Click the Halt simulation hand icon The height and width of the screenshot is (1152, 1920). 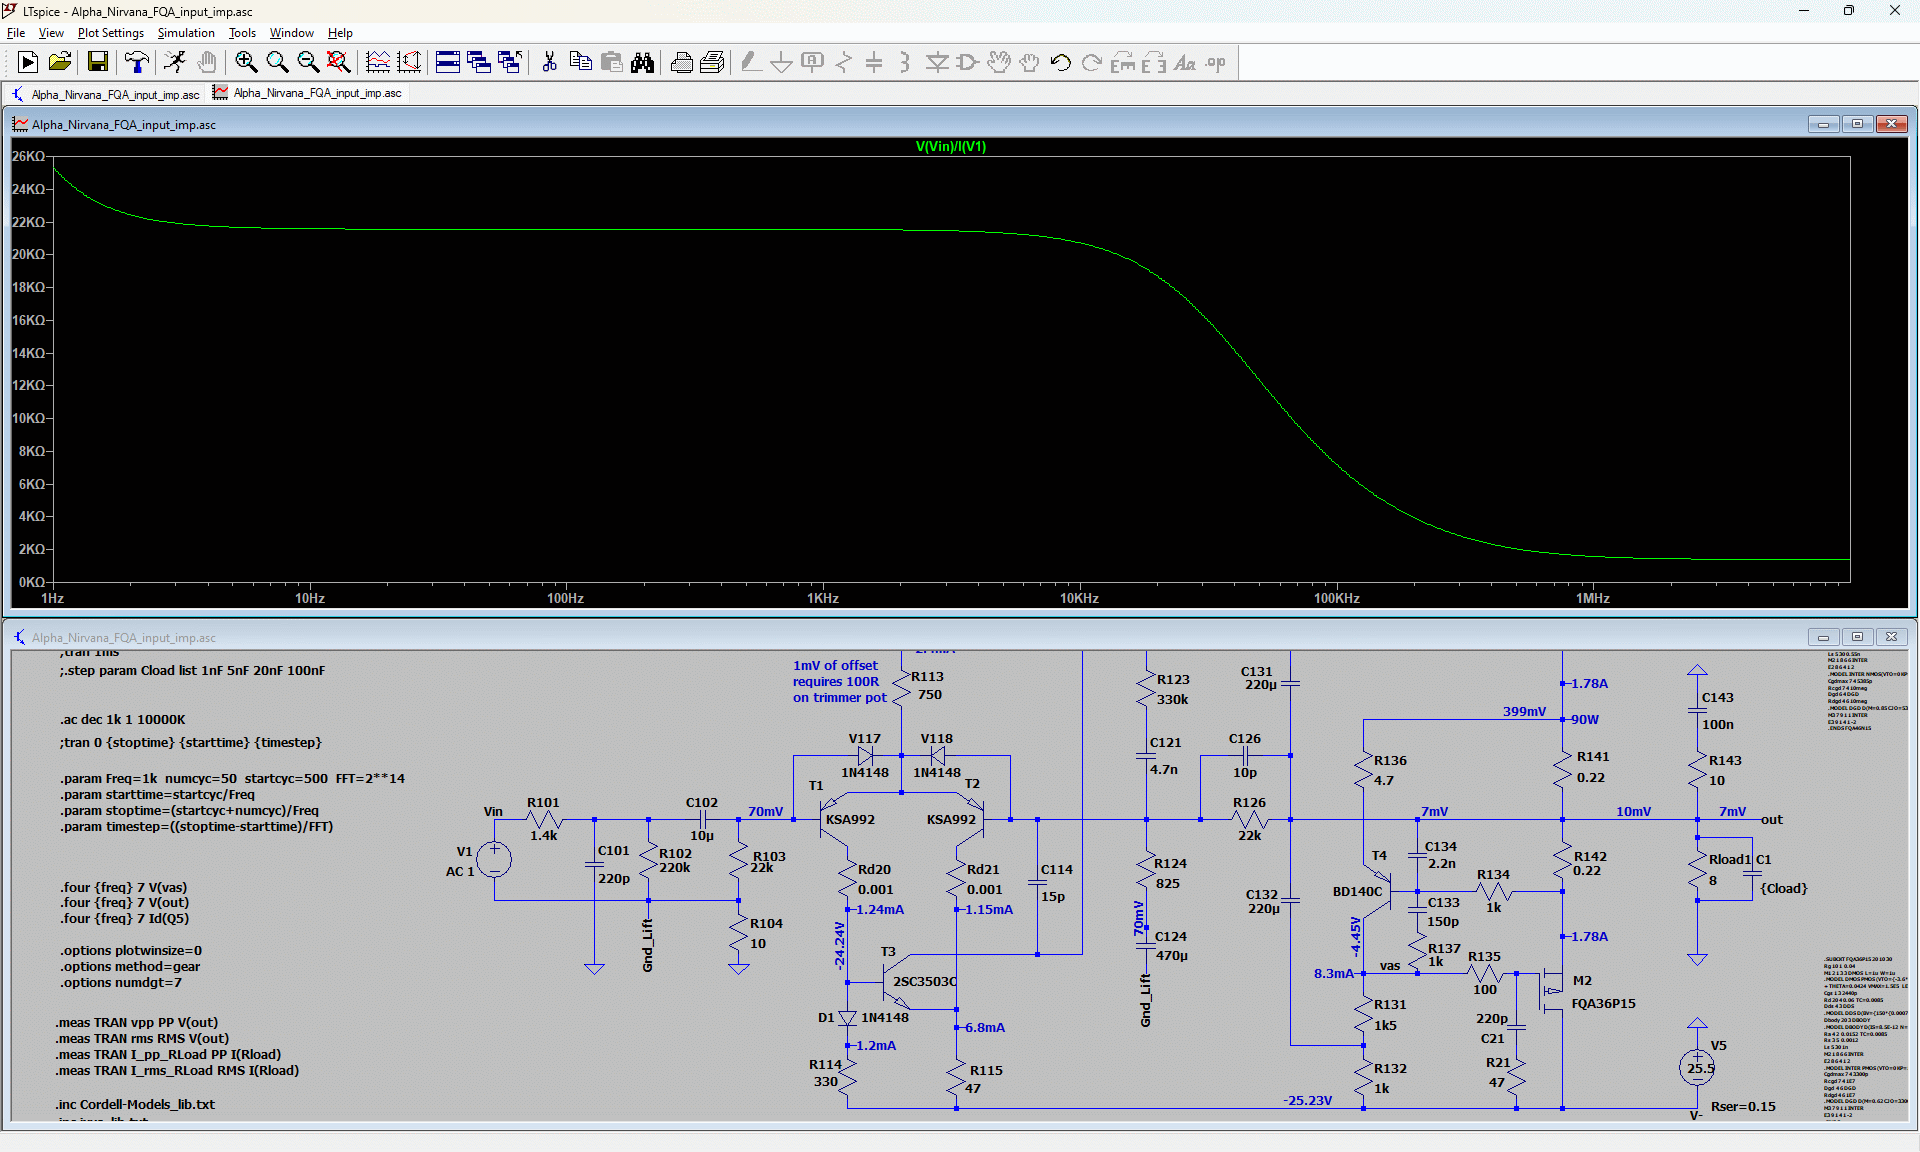206,62
